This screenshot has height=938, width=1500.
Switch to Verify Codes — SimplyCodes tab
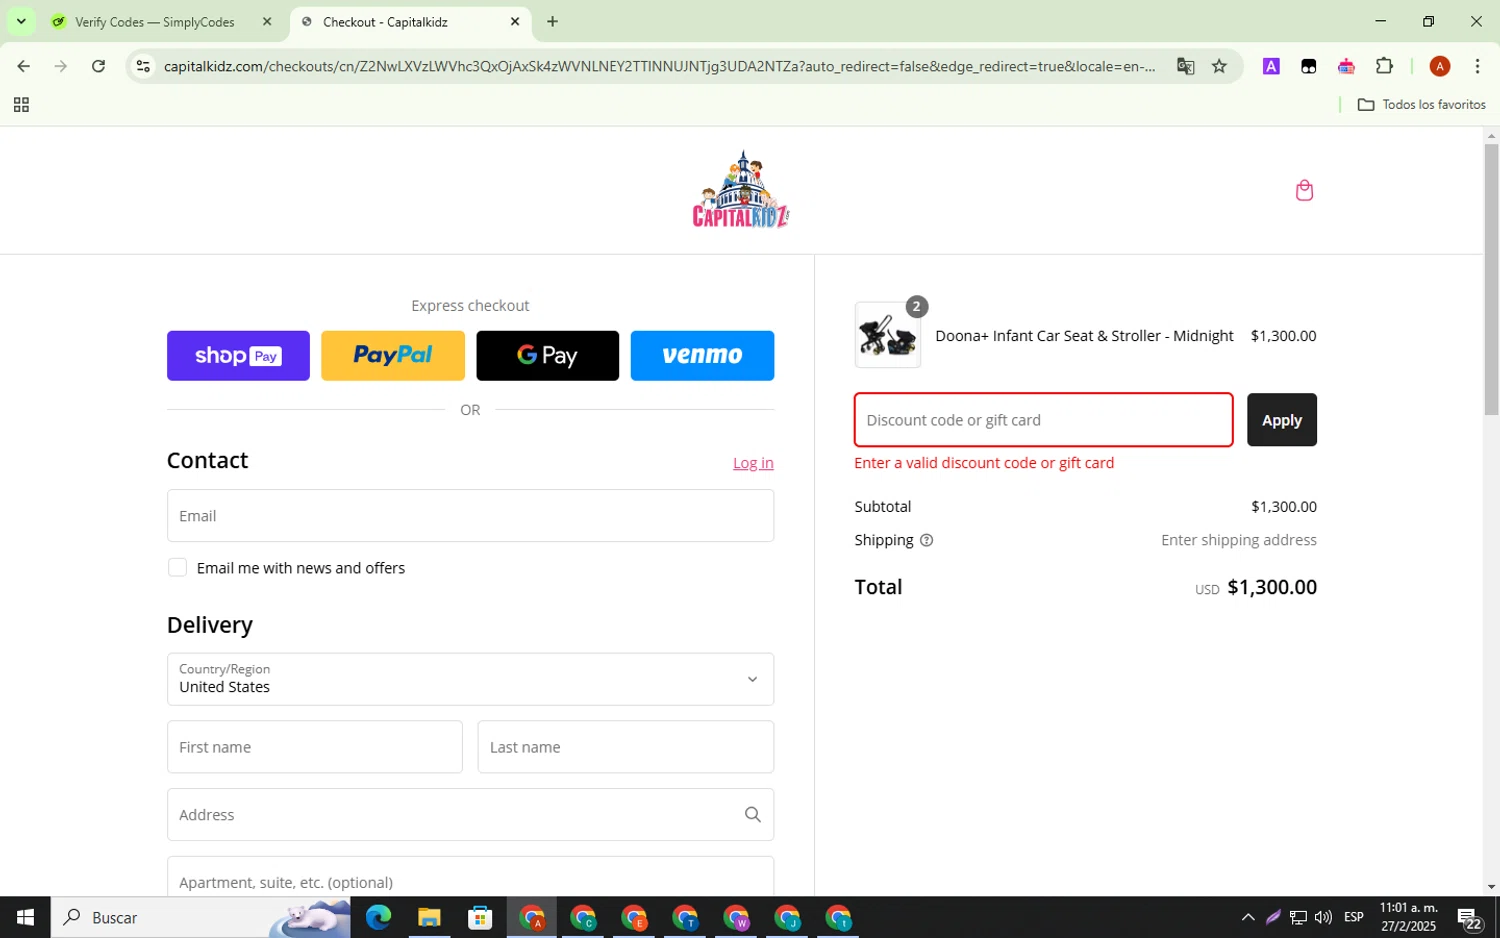155,21
